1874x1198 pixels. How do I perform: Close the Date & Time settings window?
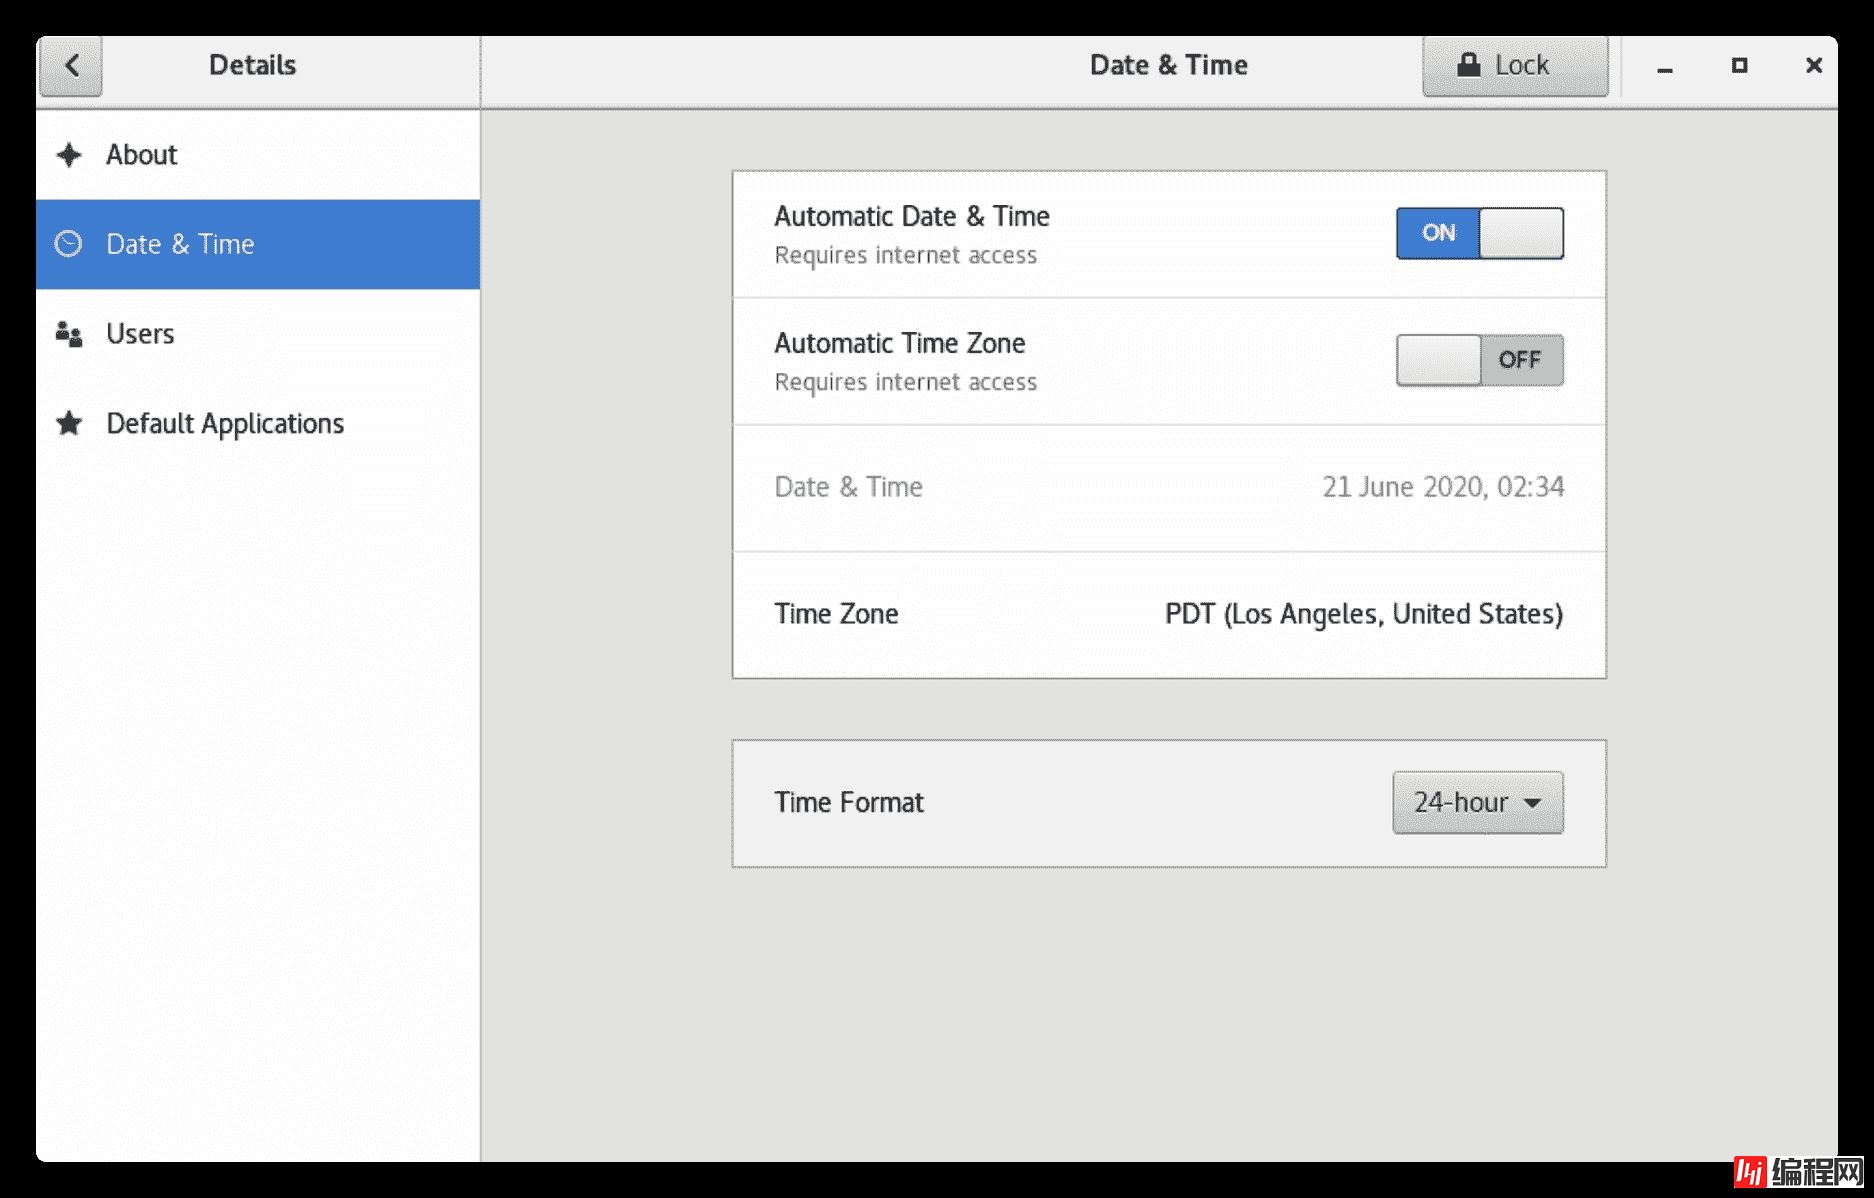(x=1813, y=66)
